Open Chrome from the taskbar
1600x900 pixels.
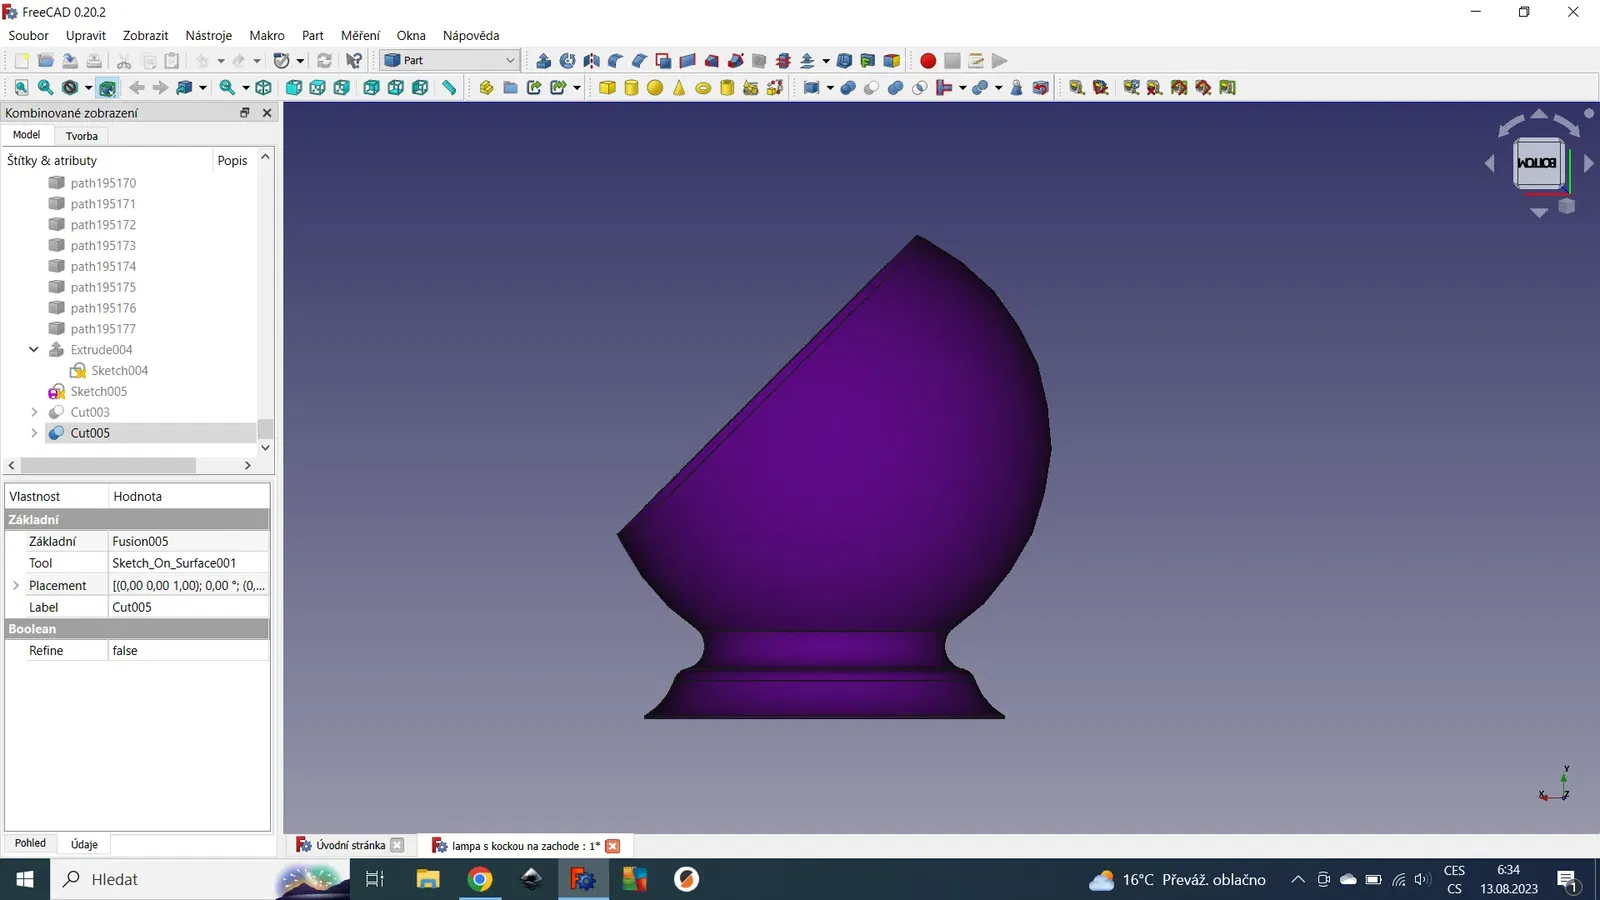pyautogui.click(x=480, y=880)
